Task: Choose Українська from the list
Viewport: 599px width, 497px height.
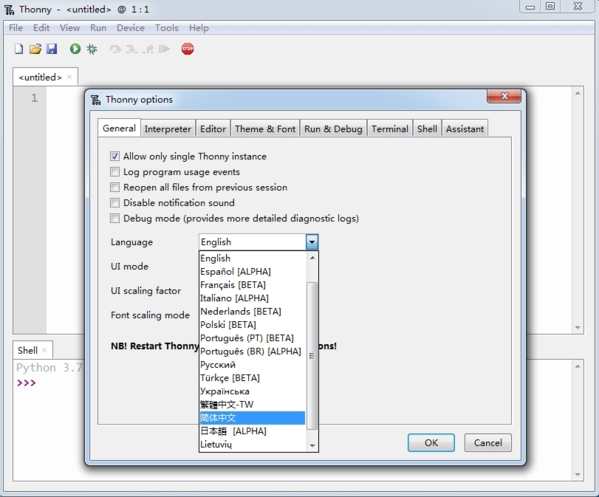Action: tap(253, 391)
